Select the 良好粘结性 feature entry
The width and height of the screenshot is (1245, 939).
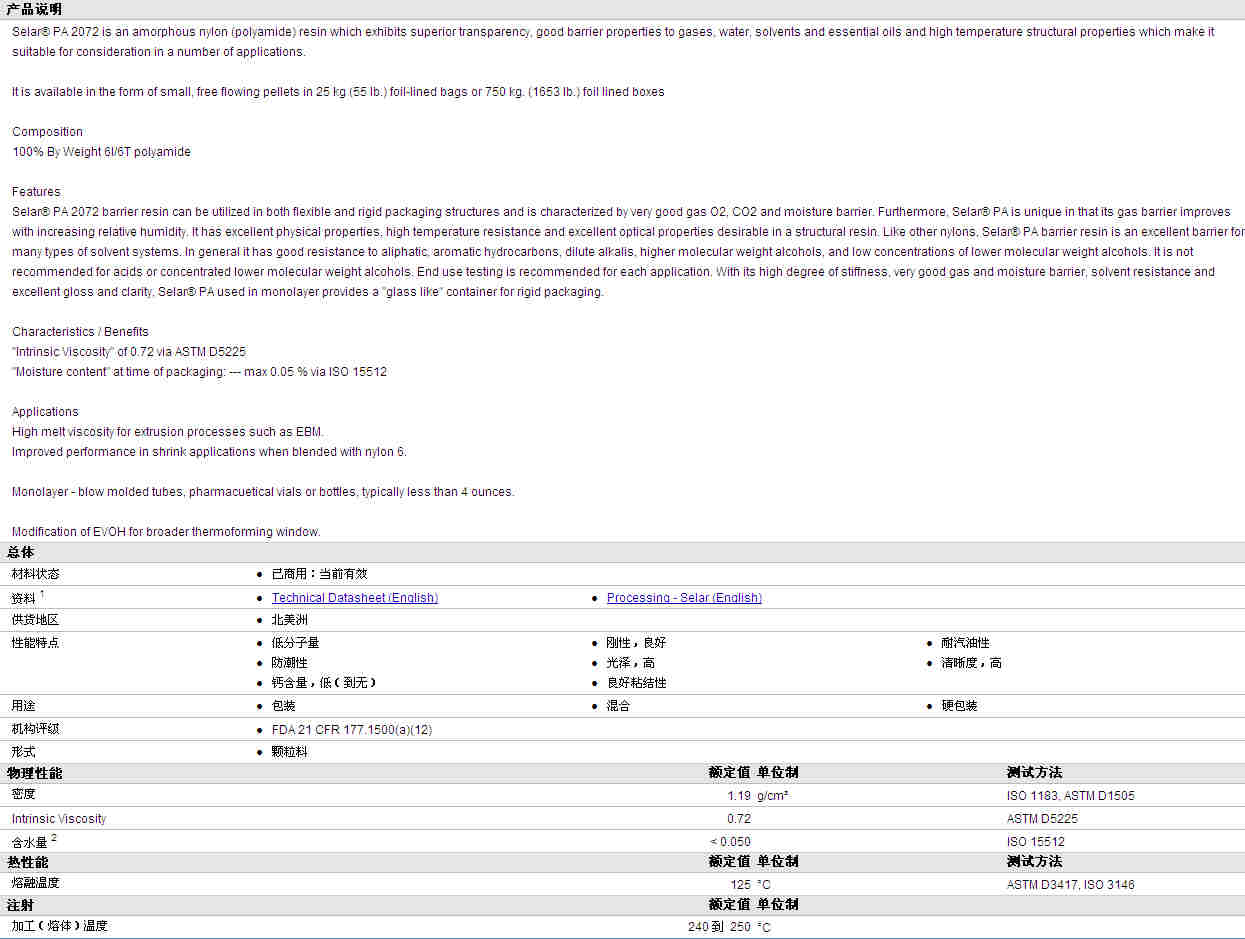pyautogui.click(x=637, y=683)
